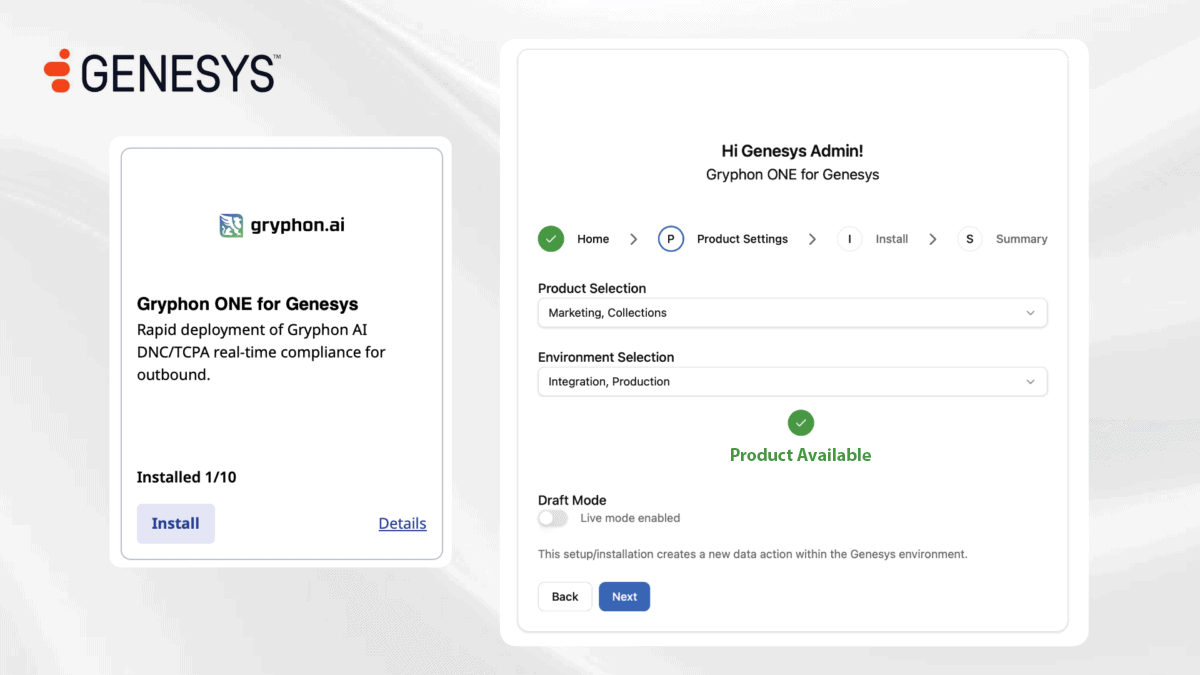Click the green Home step checkmark
Screen dimensions: 1200x675
point(551,239)
